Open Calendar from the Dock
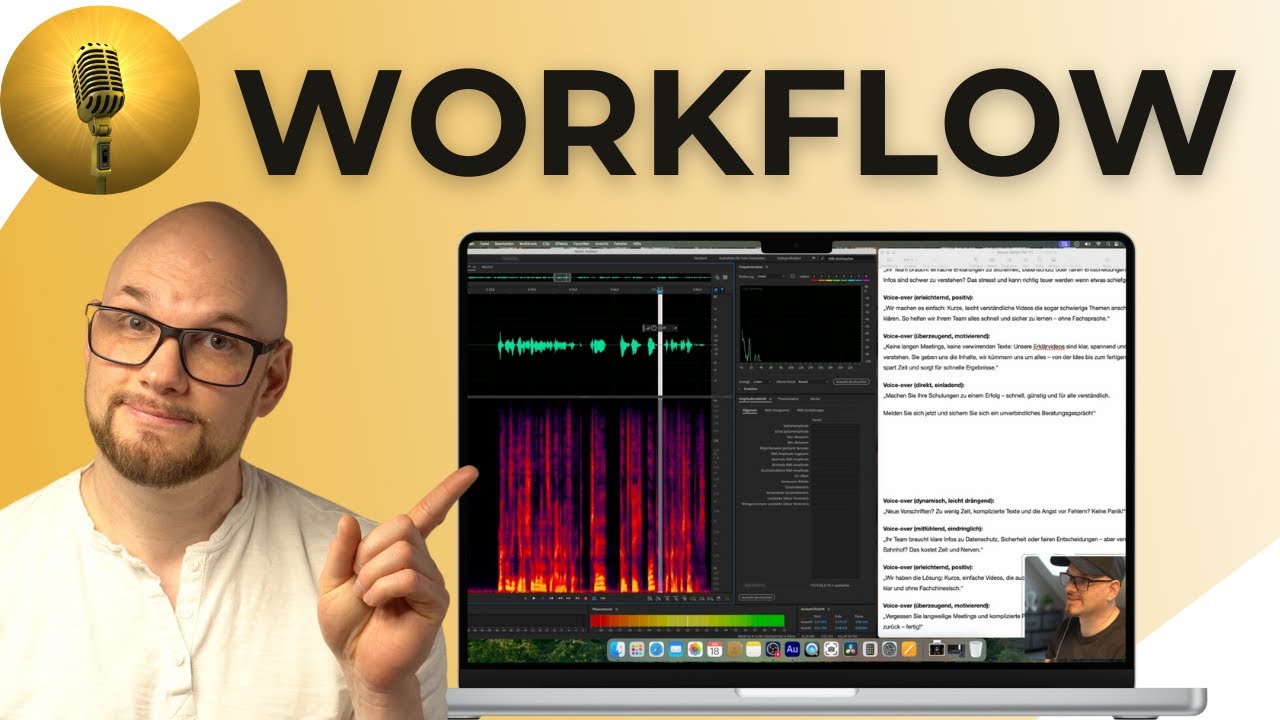Screen dimensions: 1280x720 coord(715,649)
